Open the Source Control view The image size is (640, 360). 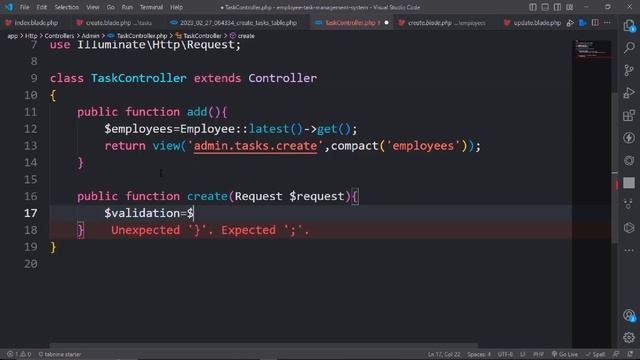tap(629, 70)
